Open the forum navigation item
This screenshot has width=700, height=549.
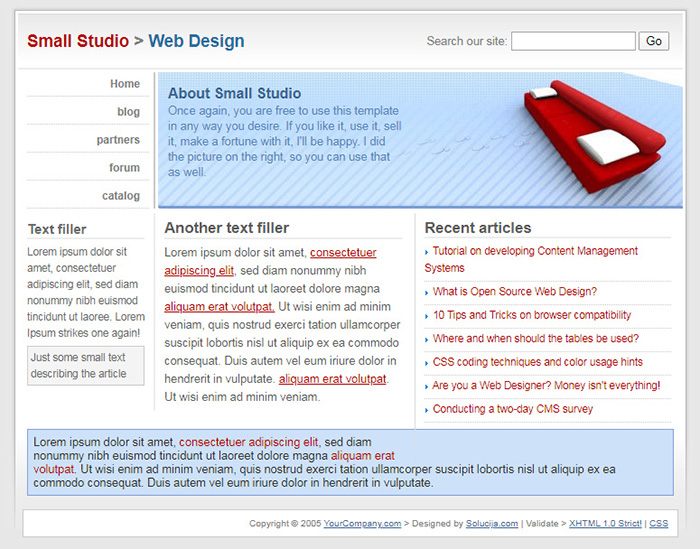pyautogui.click(x=125, y=168)
